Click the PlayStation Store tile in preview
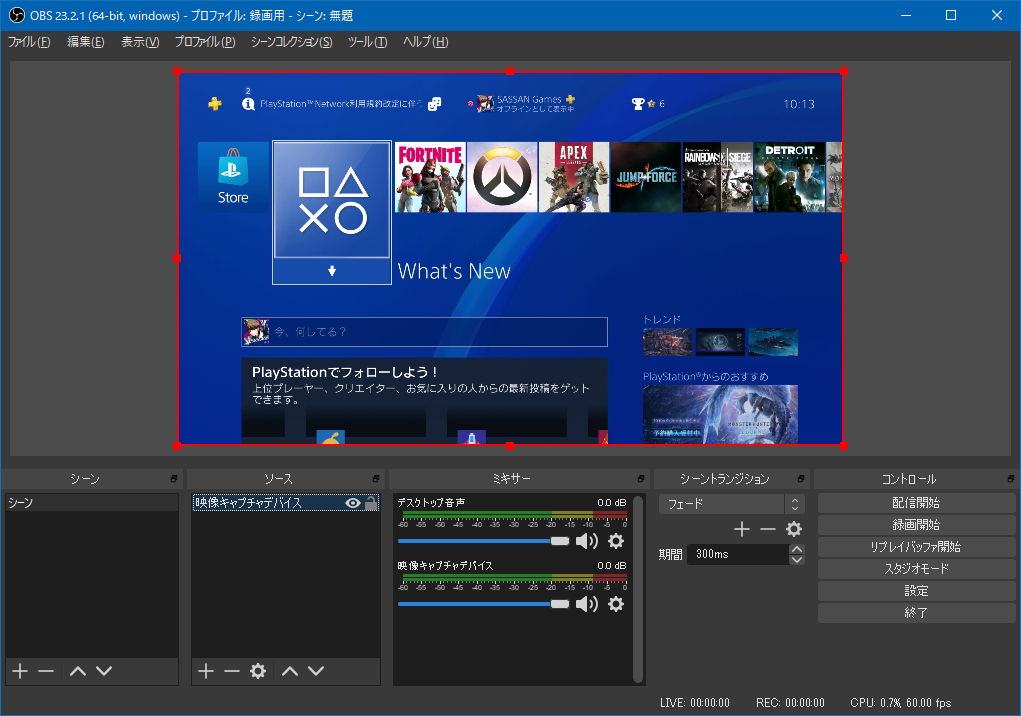 233,176
